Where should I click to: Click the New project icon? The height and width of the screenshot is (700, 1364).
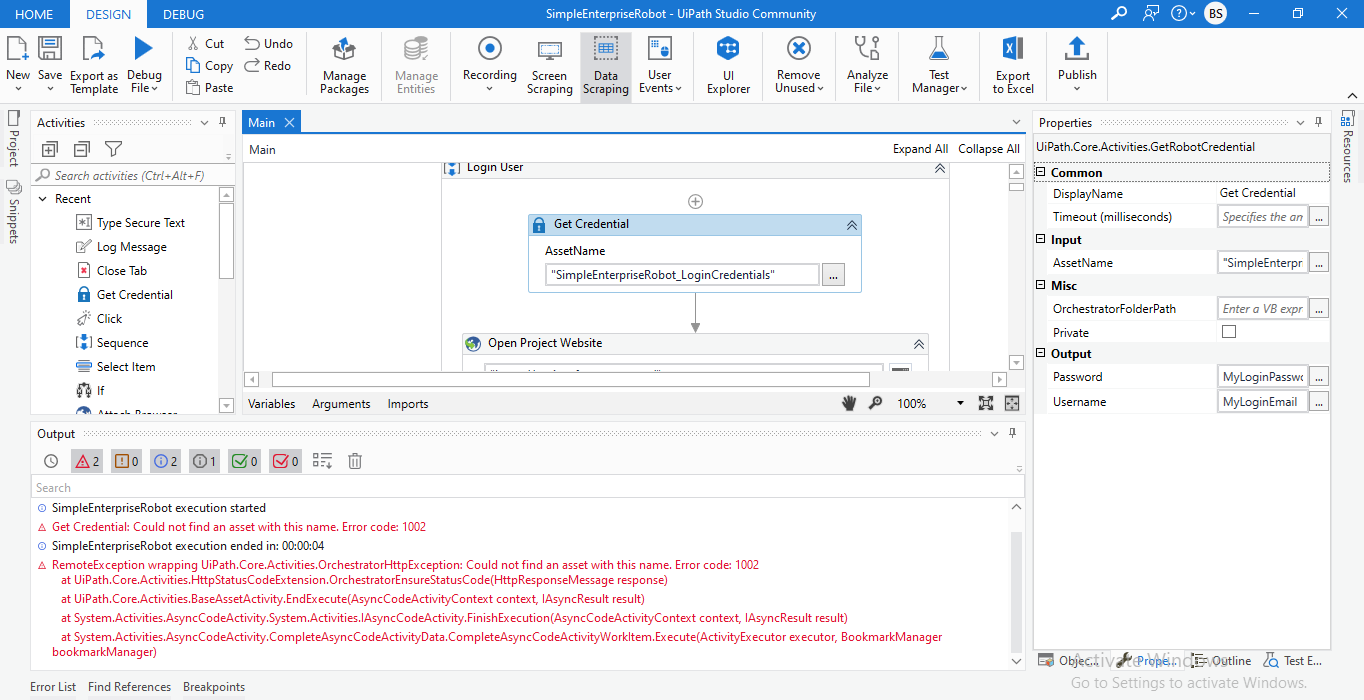[x=17, y=48]
